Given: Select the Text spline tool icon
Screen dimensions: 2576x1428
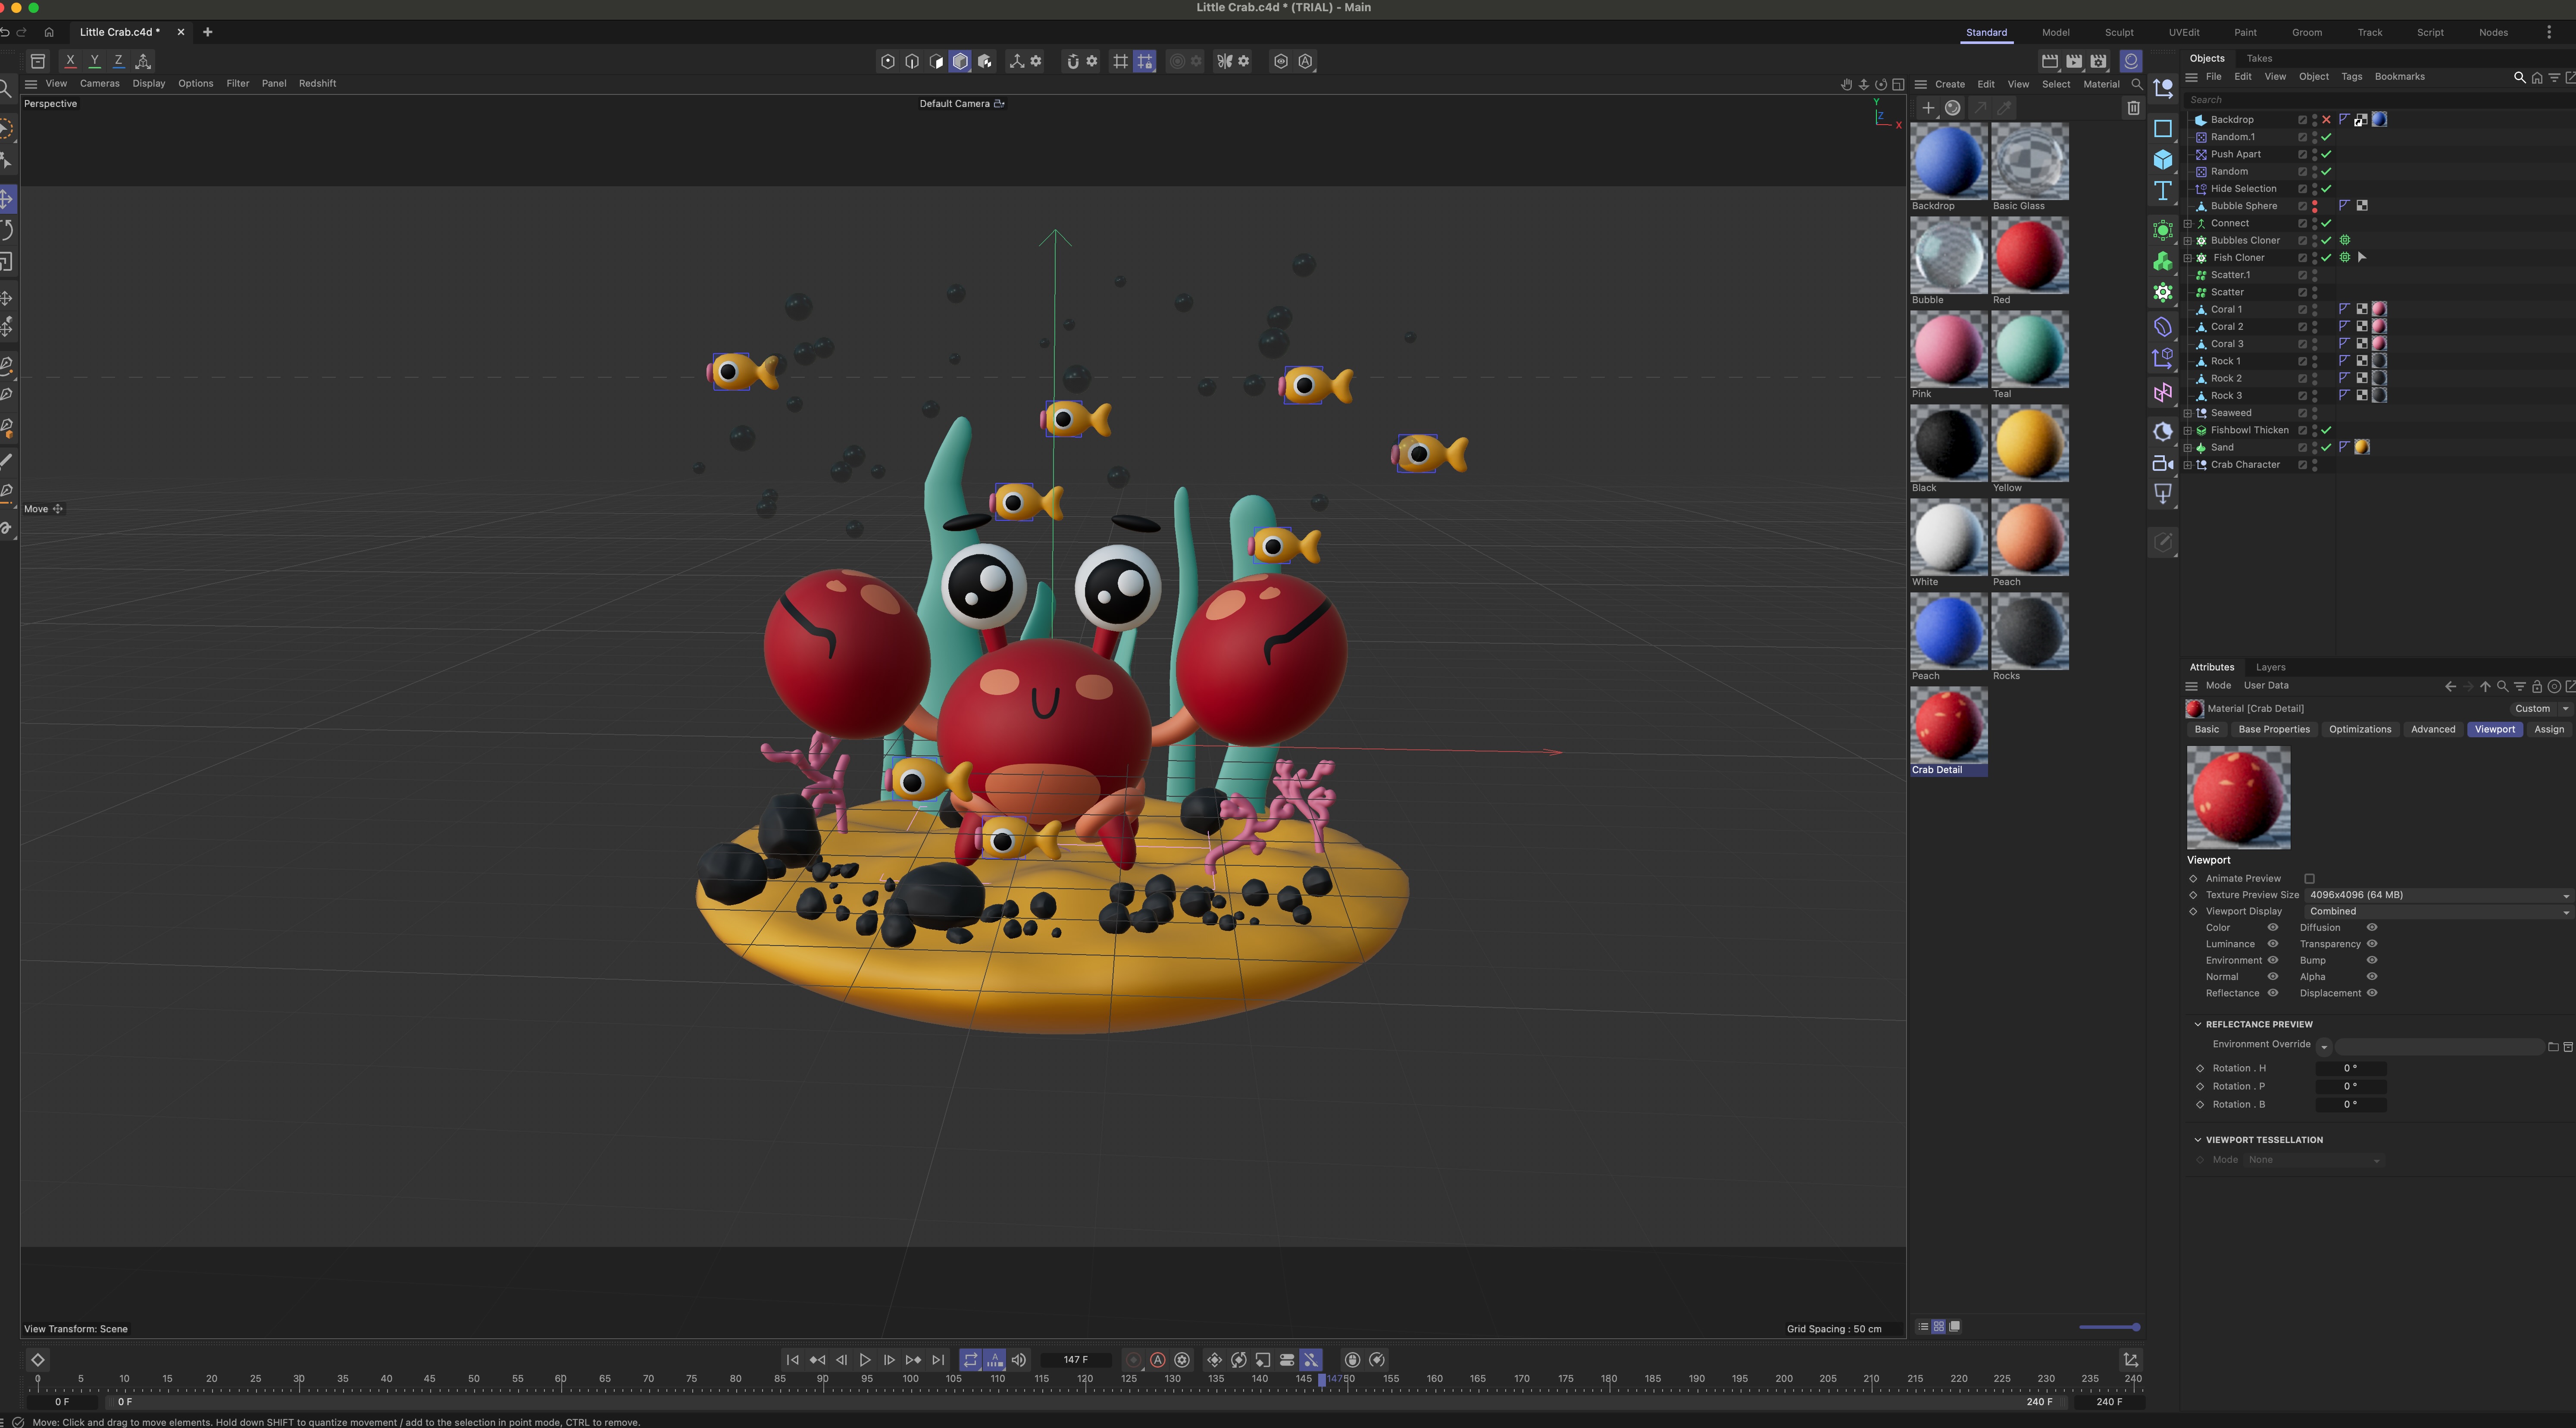Looking at the screenshot, I should (2163, 191).
